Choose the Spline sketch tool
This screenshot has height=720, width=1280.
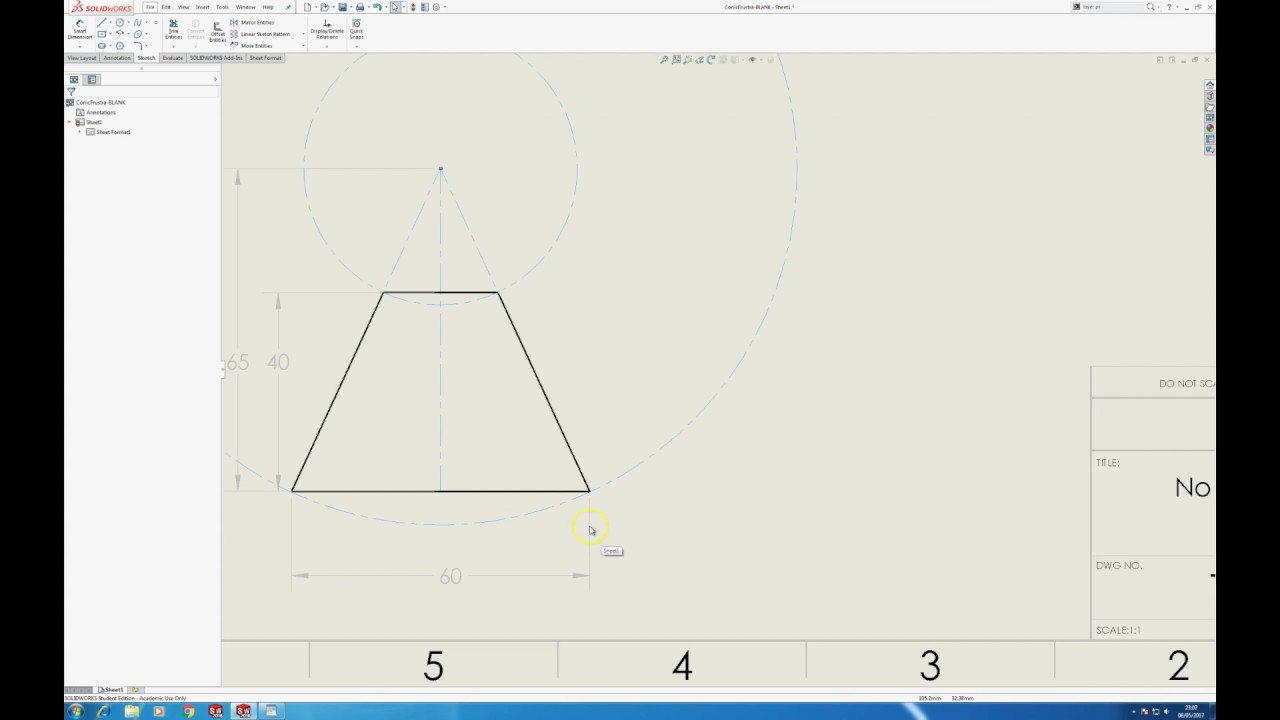137,22
